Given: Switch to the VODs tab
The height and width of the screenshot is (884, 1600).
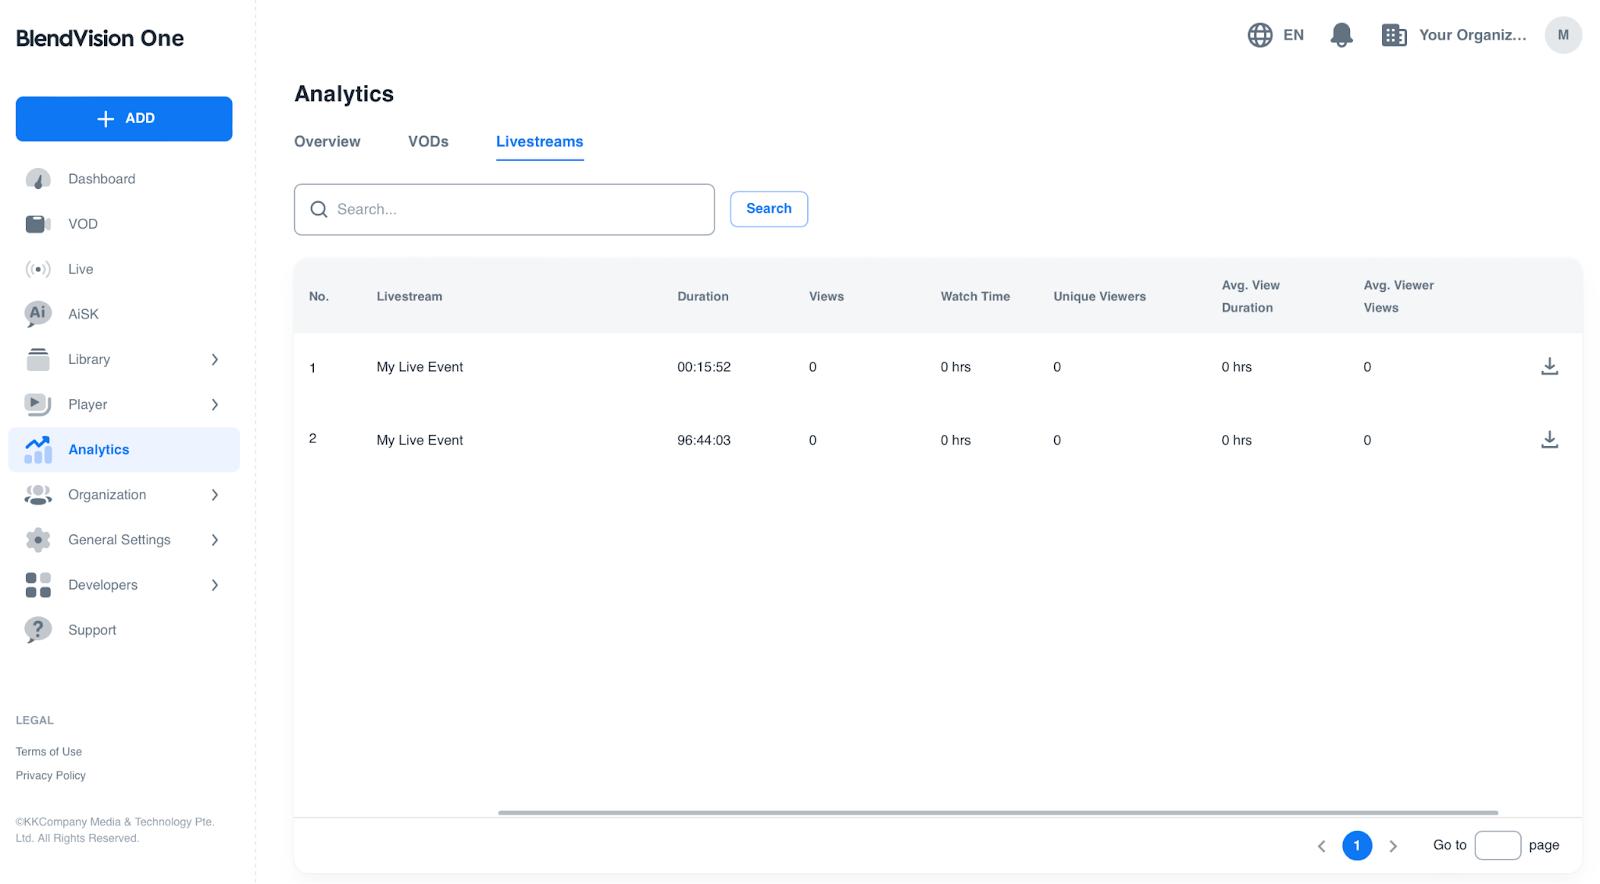Looking at the screenshot, I should [x=428, y=142].
